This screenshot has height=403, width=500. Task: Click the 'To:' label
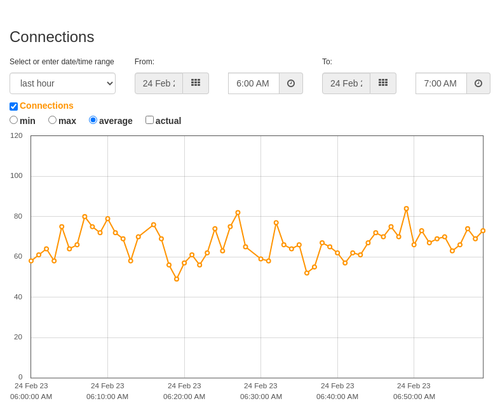[327, 62]
